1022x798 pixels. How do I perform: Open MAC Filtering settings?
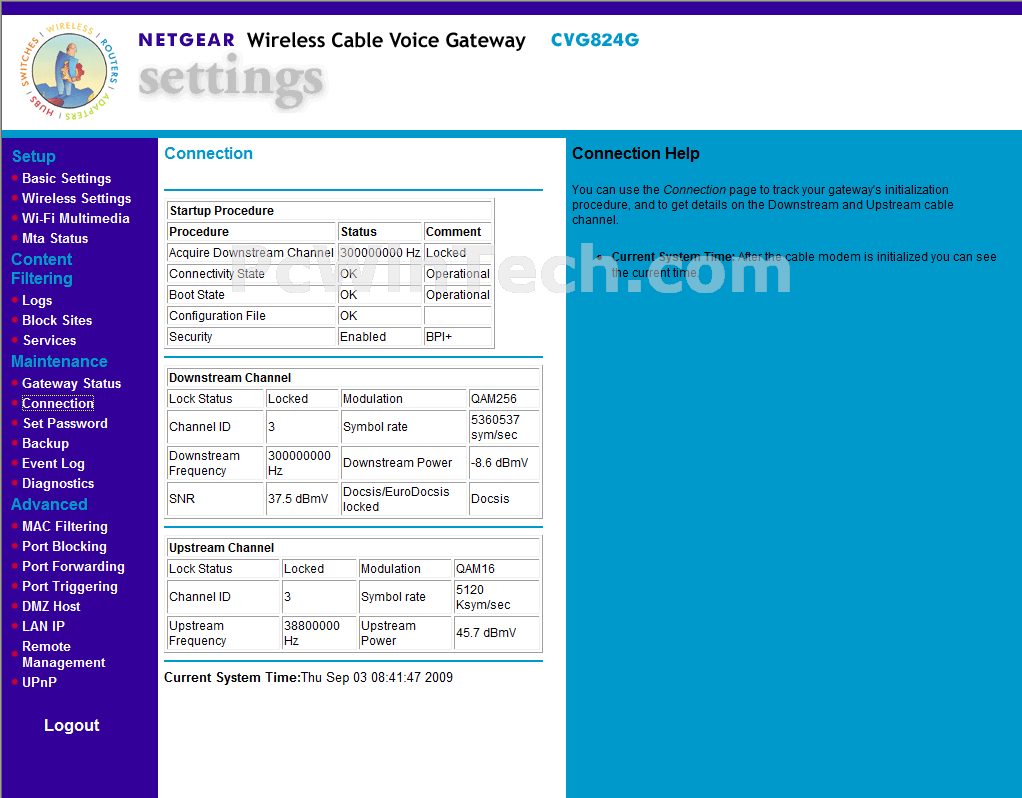click(x=65, y=526)
